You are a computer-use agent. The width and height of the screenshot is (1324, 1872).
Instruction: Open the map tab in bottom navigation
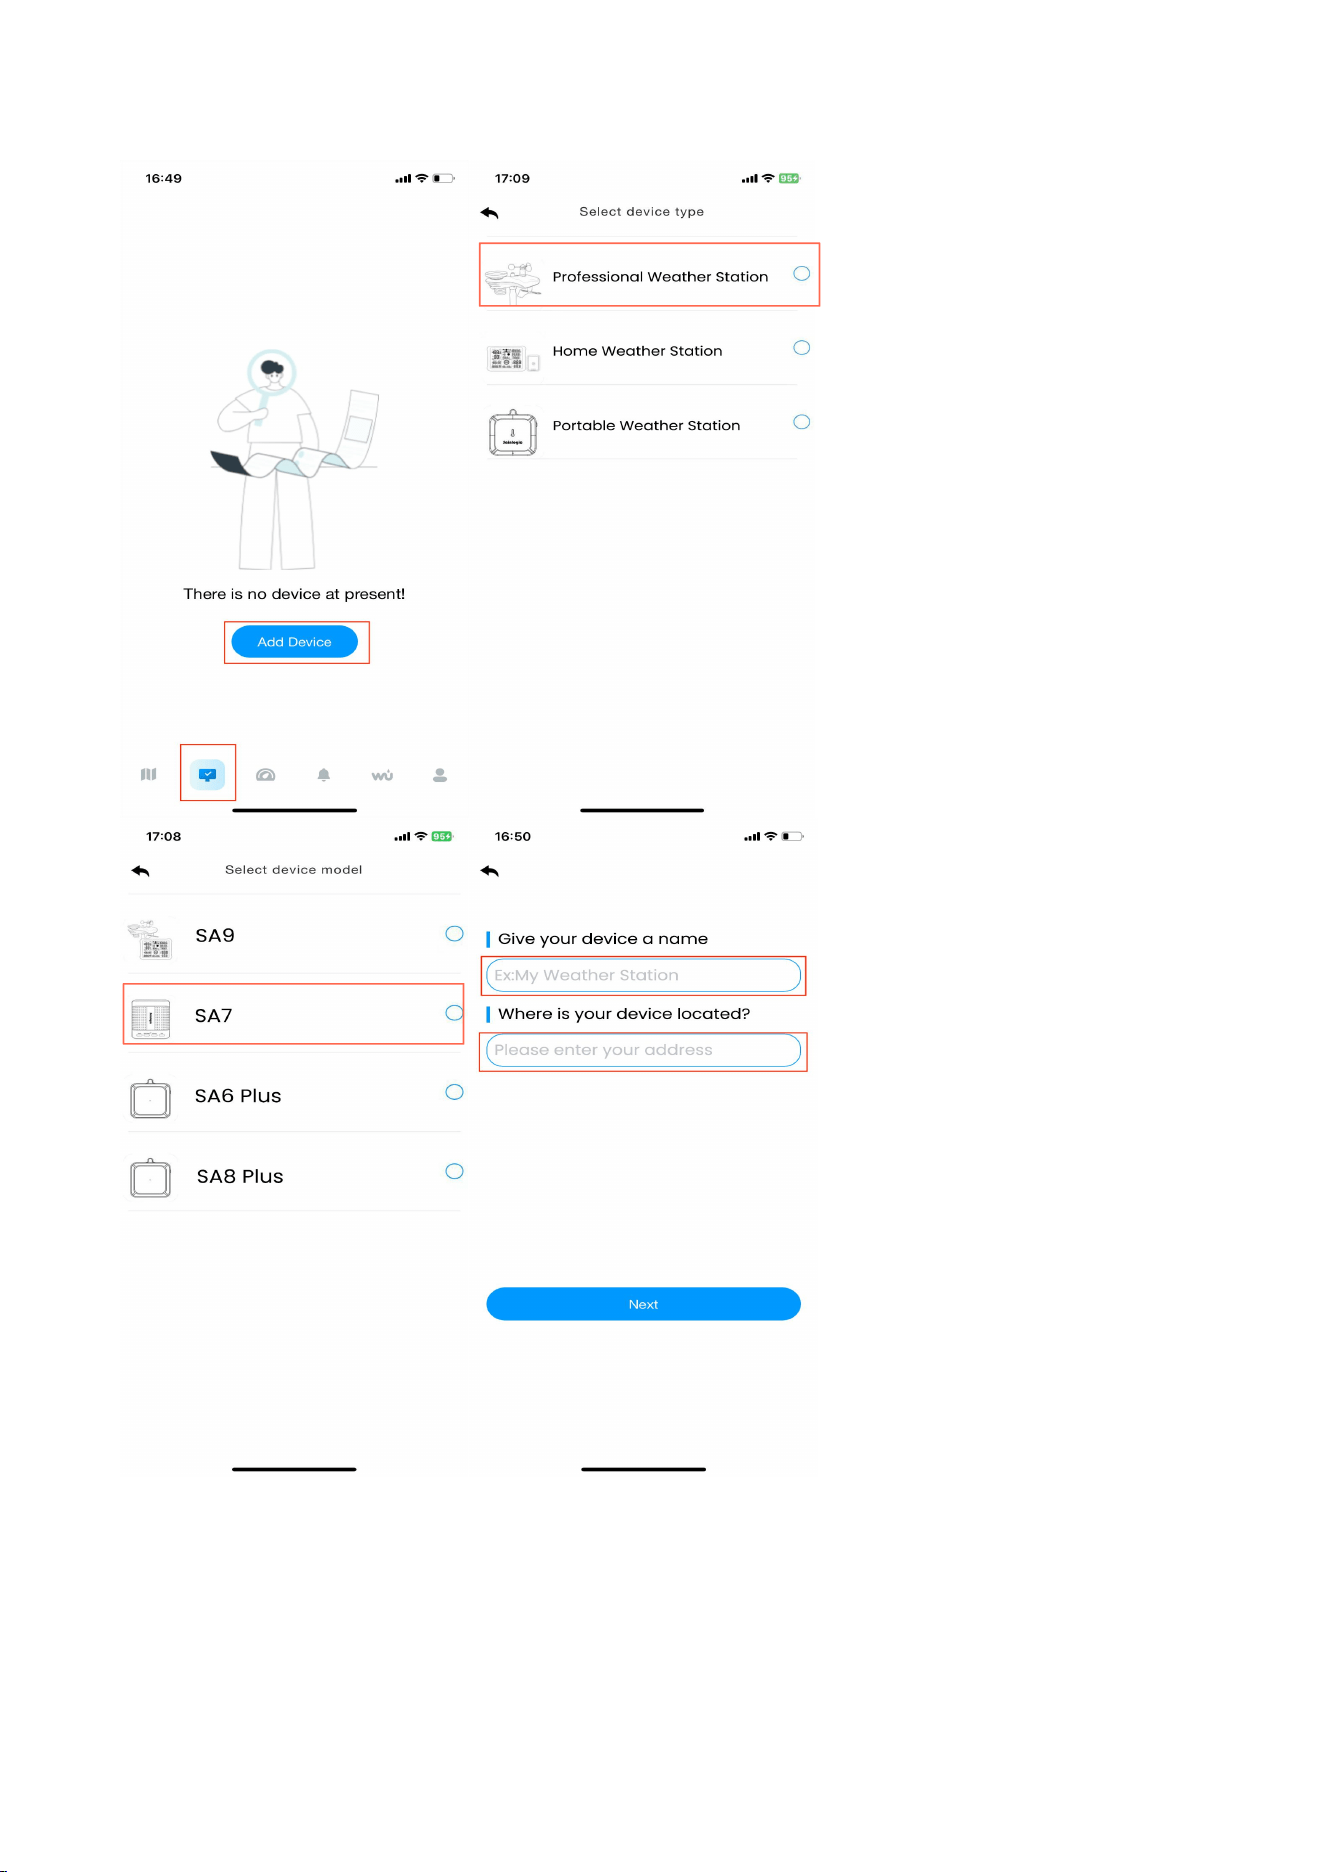click(x=149, y=774)
